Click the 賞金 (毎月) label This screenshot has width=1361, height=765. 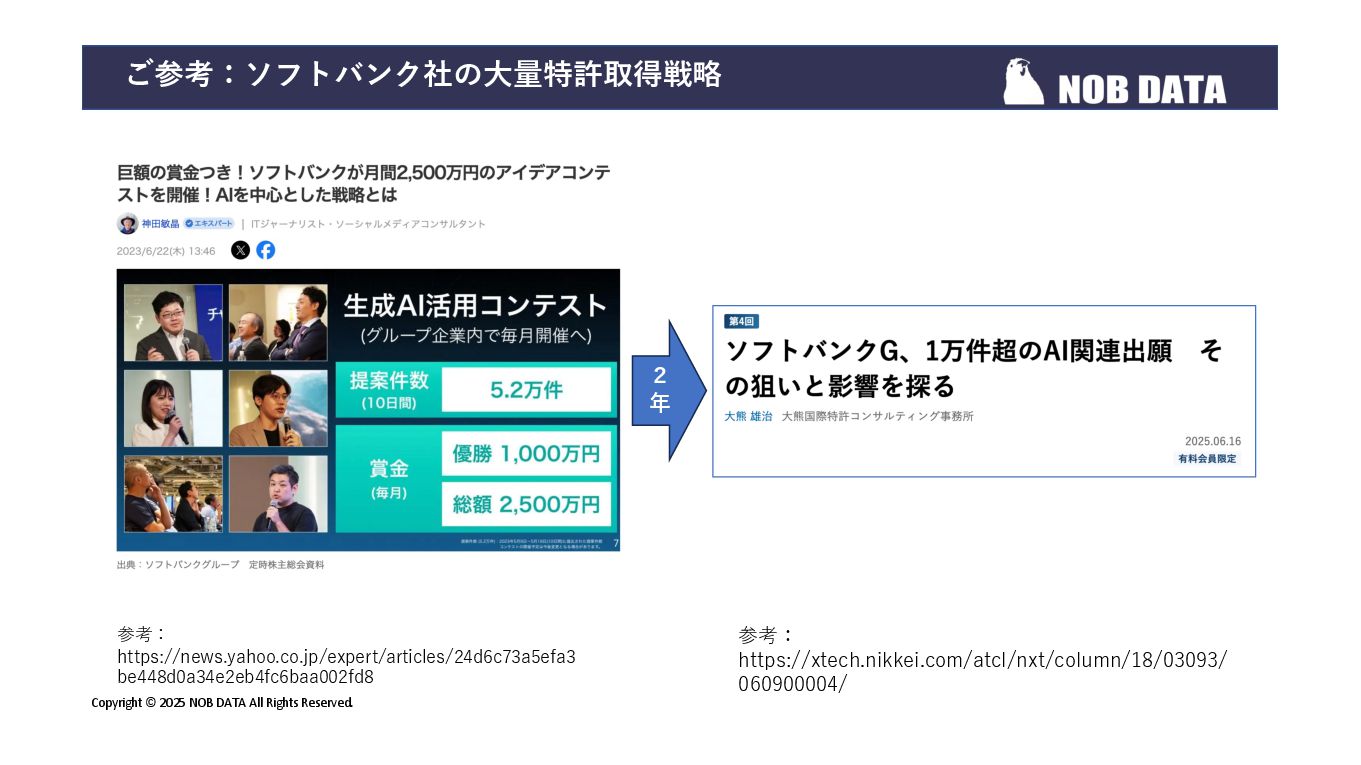[x=388, y=478]
